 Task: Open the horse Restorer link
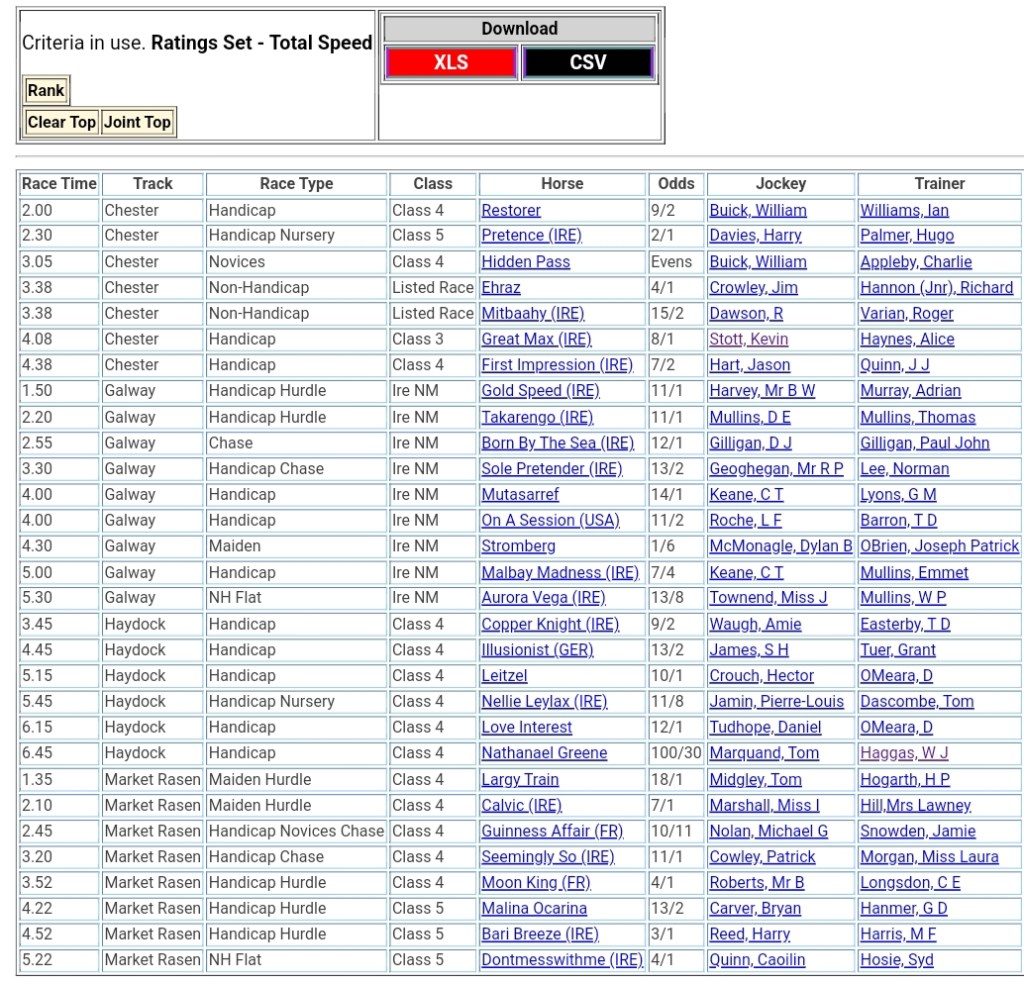(511, 210)
